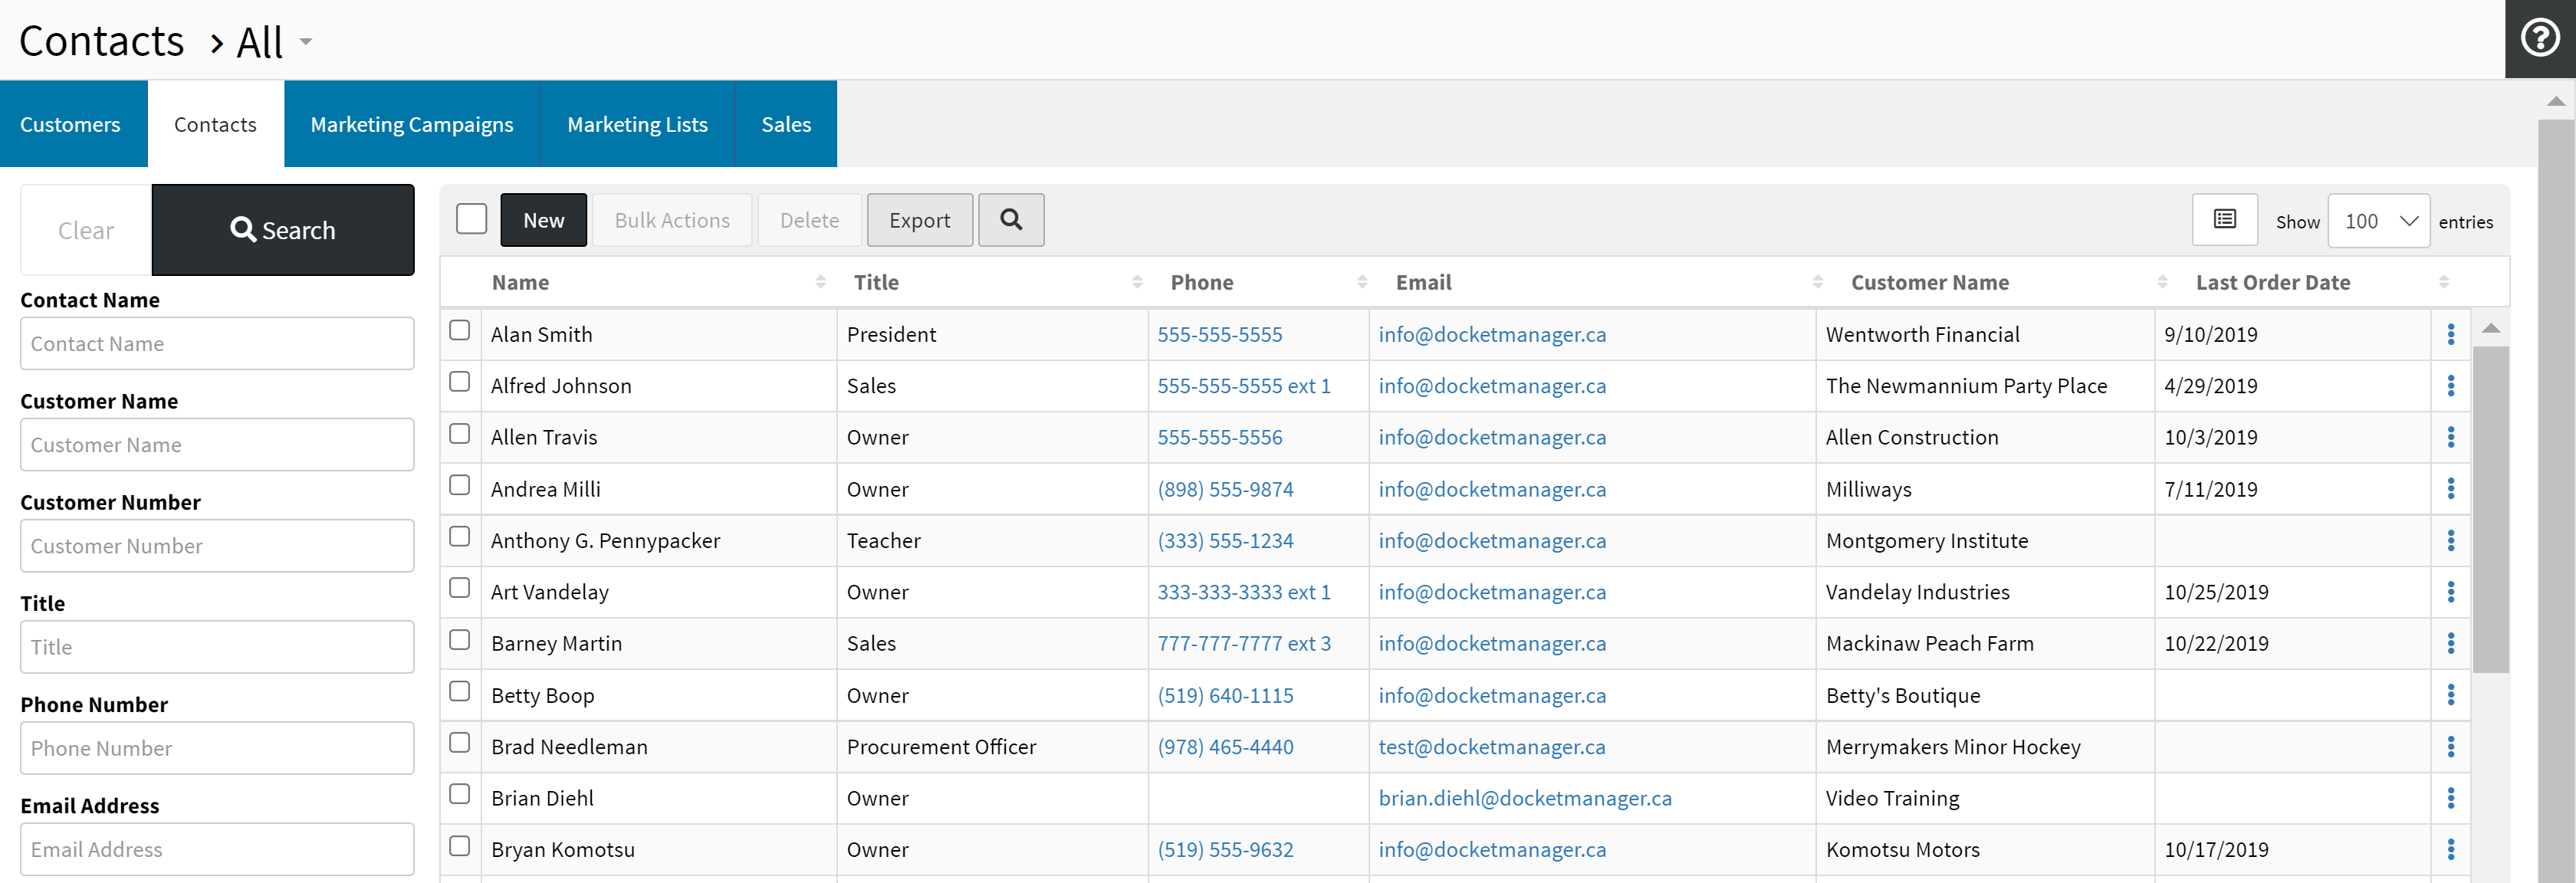The image size is (2576, 883).
Task: Open actions menu for Alan Smith row
Action: pos(2450,334)
